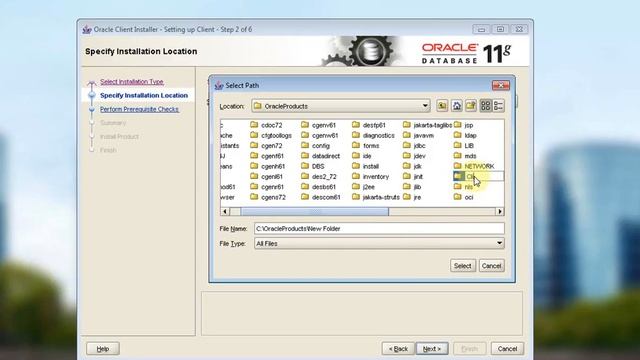Select the des2_72 folder
The image size is (640, 360).
point(319,176)
